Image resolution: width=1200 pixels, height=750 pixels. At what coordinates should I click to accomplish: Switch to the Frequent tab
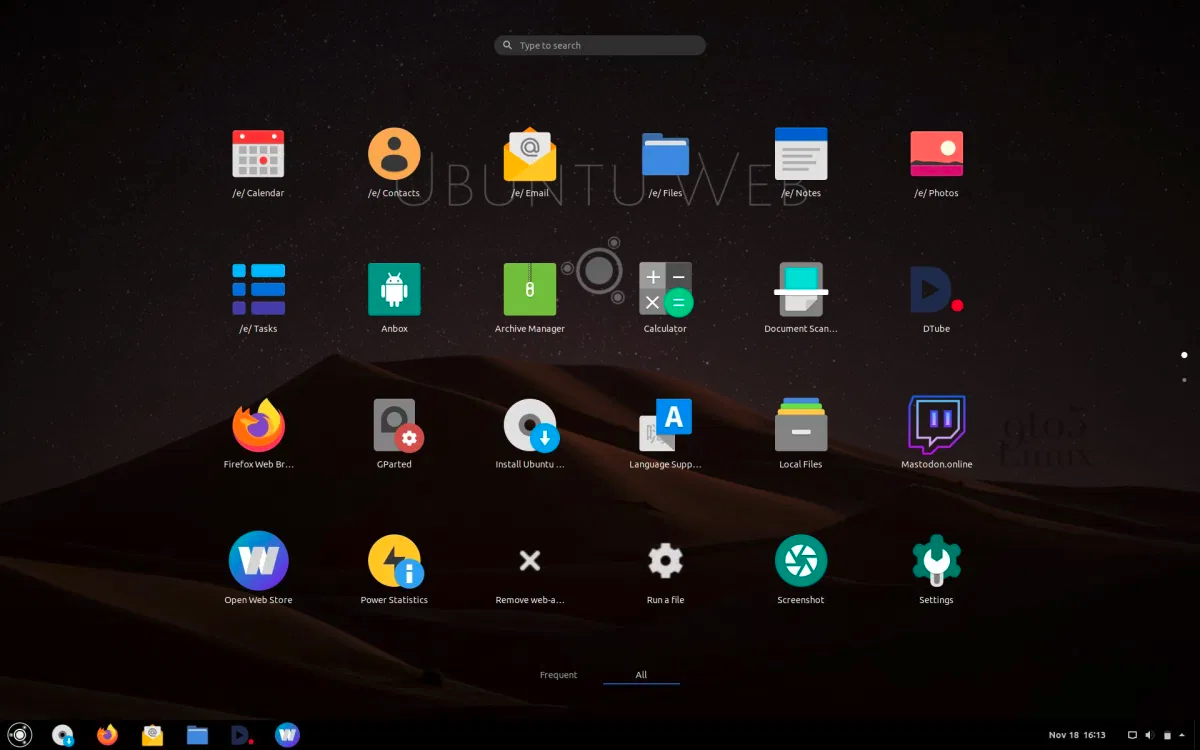[x=558, y=675]
